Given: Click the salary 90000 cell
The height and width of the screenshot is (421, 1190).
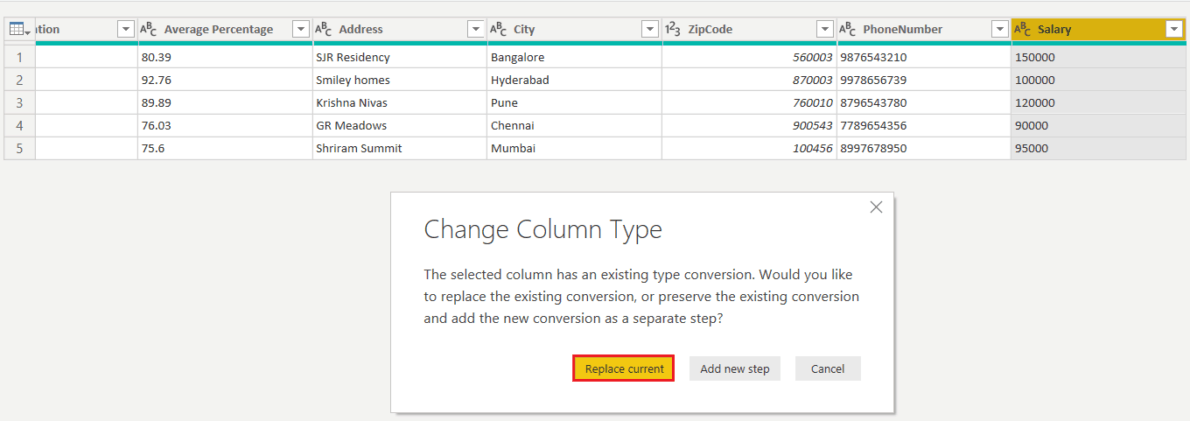Looking at the screenshot, I should tap(1098, 125).
